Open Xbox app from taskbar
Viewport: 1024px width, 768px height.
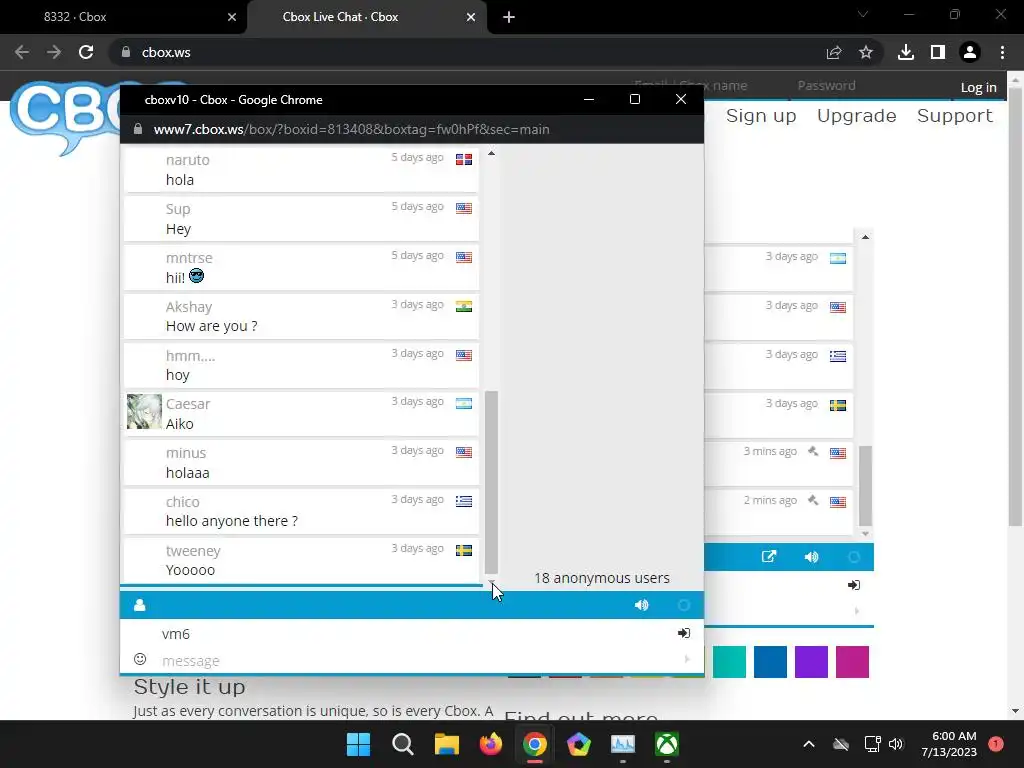(667, 744)
